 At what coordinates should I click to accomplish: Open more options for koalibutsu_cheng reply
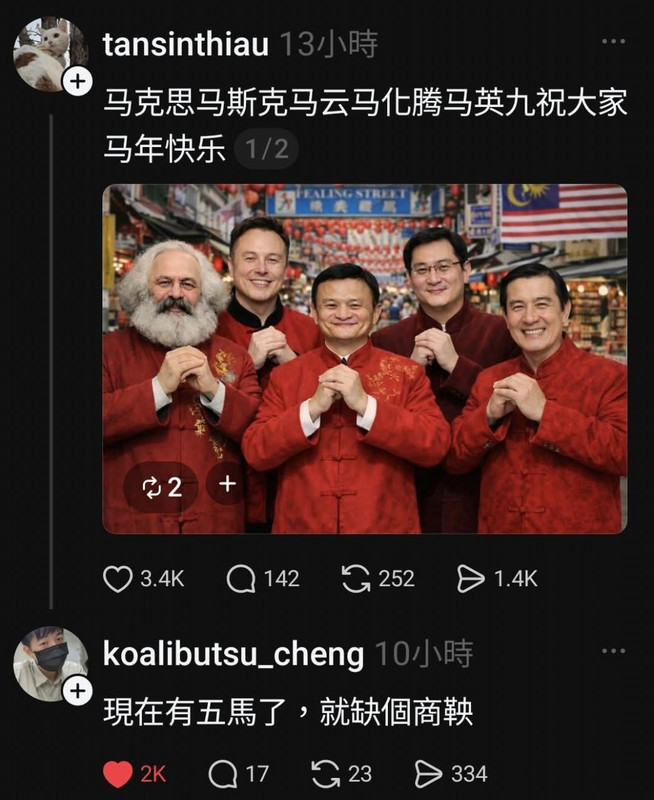(x=613, y=651)
